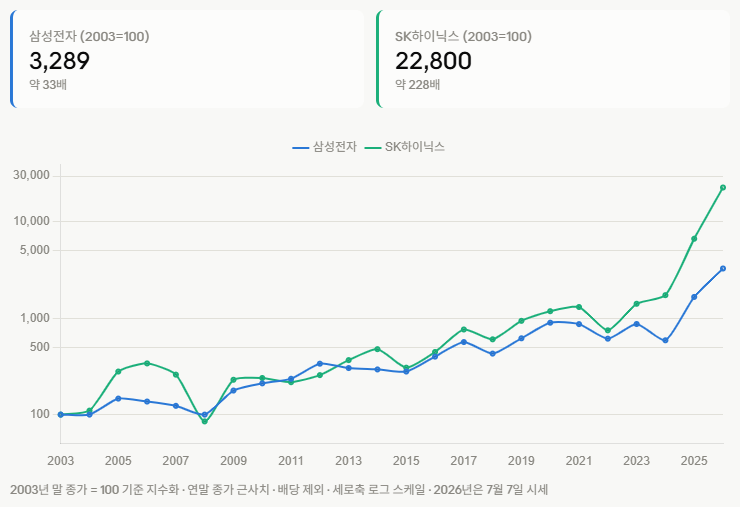
Task: Click the 2019 x-axis label
Action: point(521,461)
